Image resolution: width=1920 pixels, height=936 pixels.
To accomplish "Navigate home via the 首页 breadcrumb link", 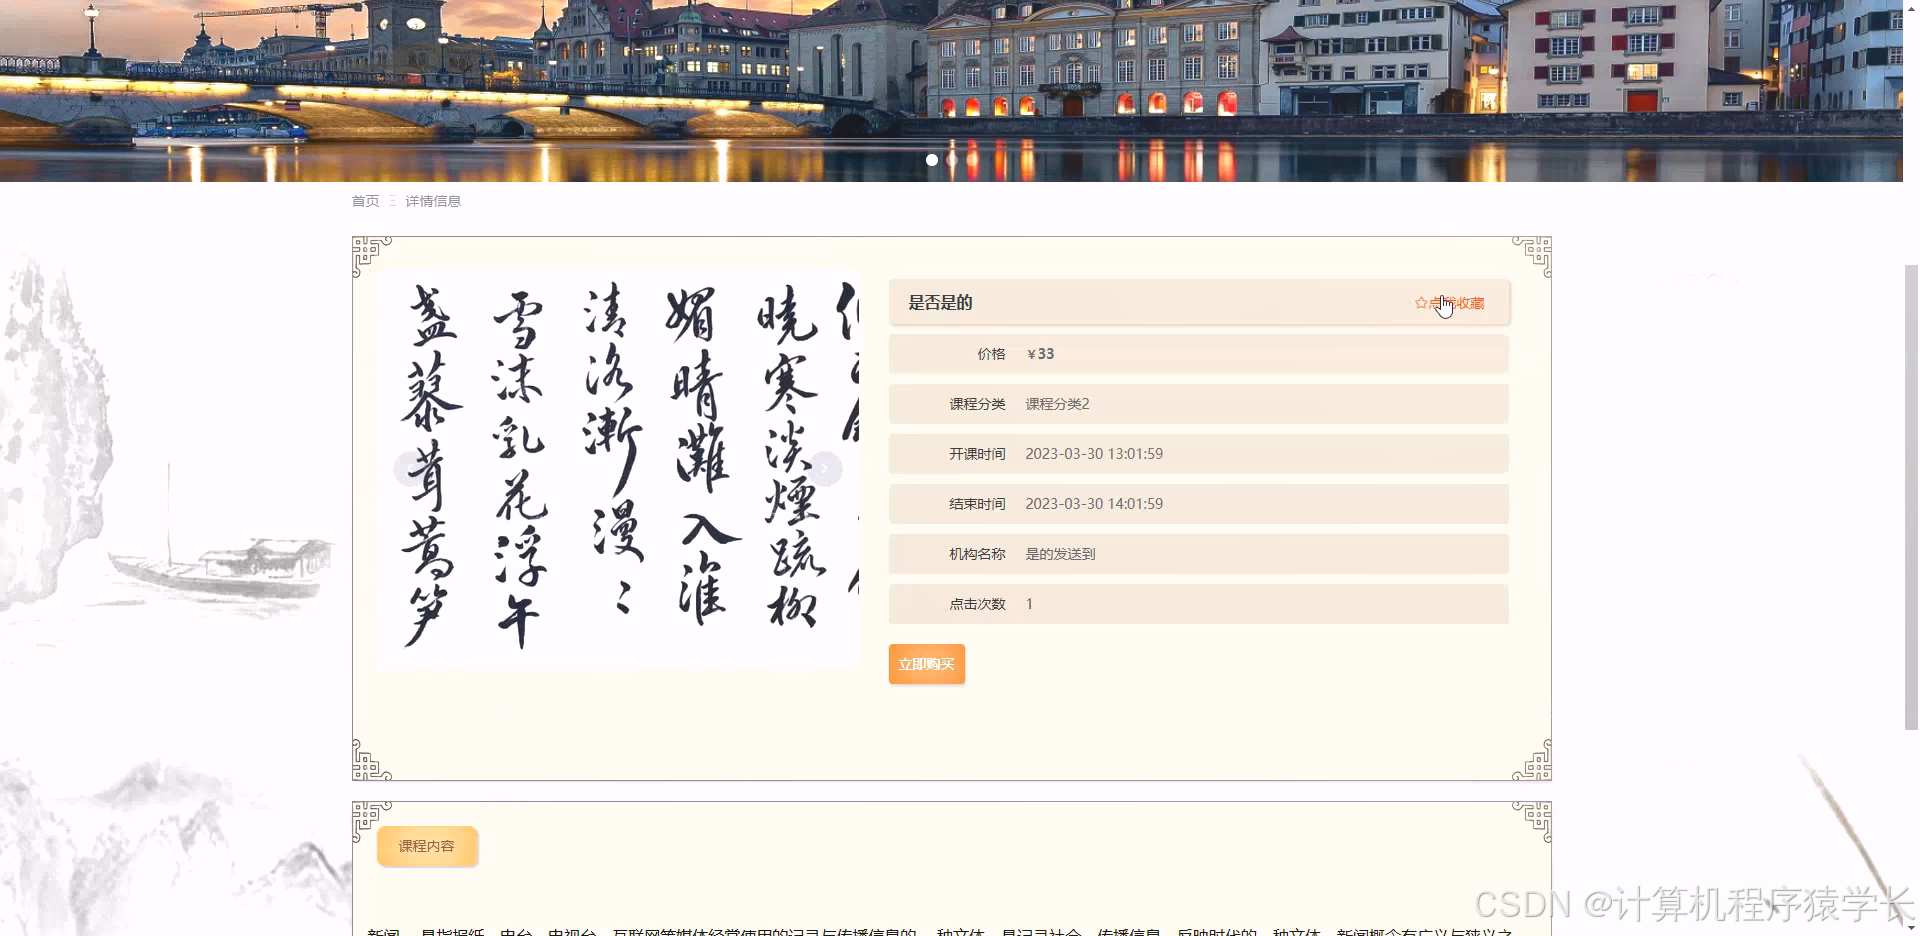I will click(x=365, y=201).
